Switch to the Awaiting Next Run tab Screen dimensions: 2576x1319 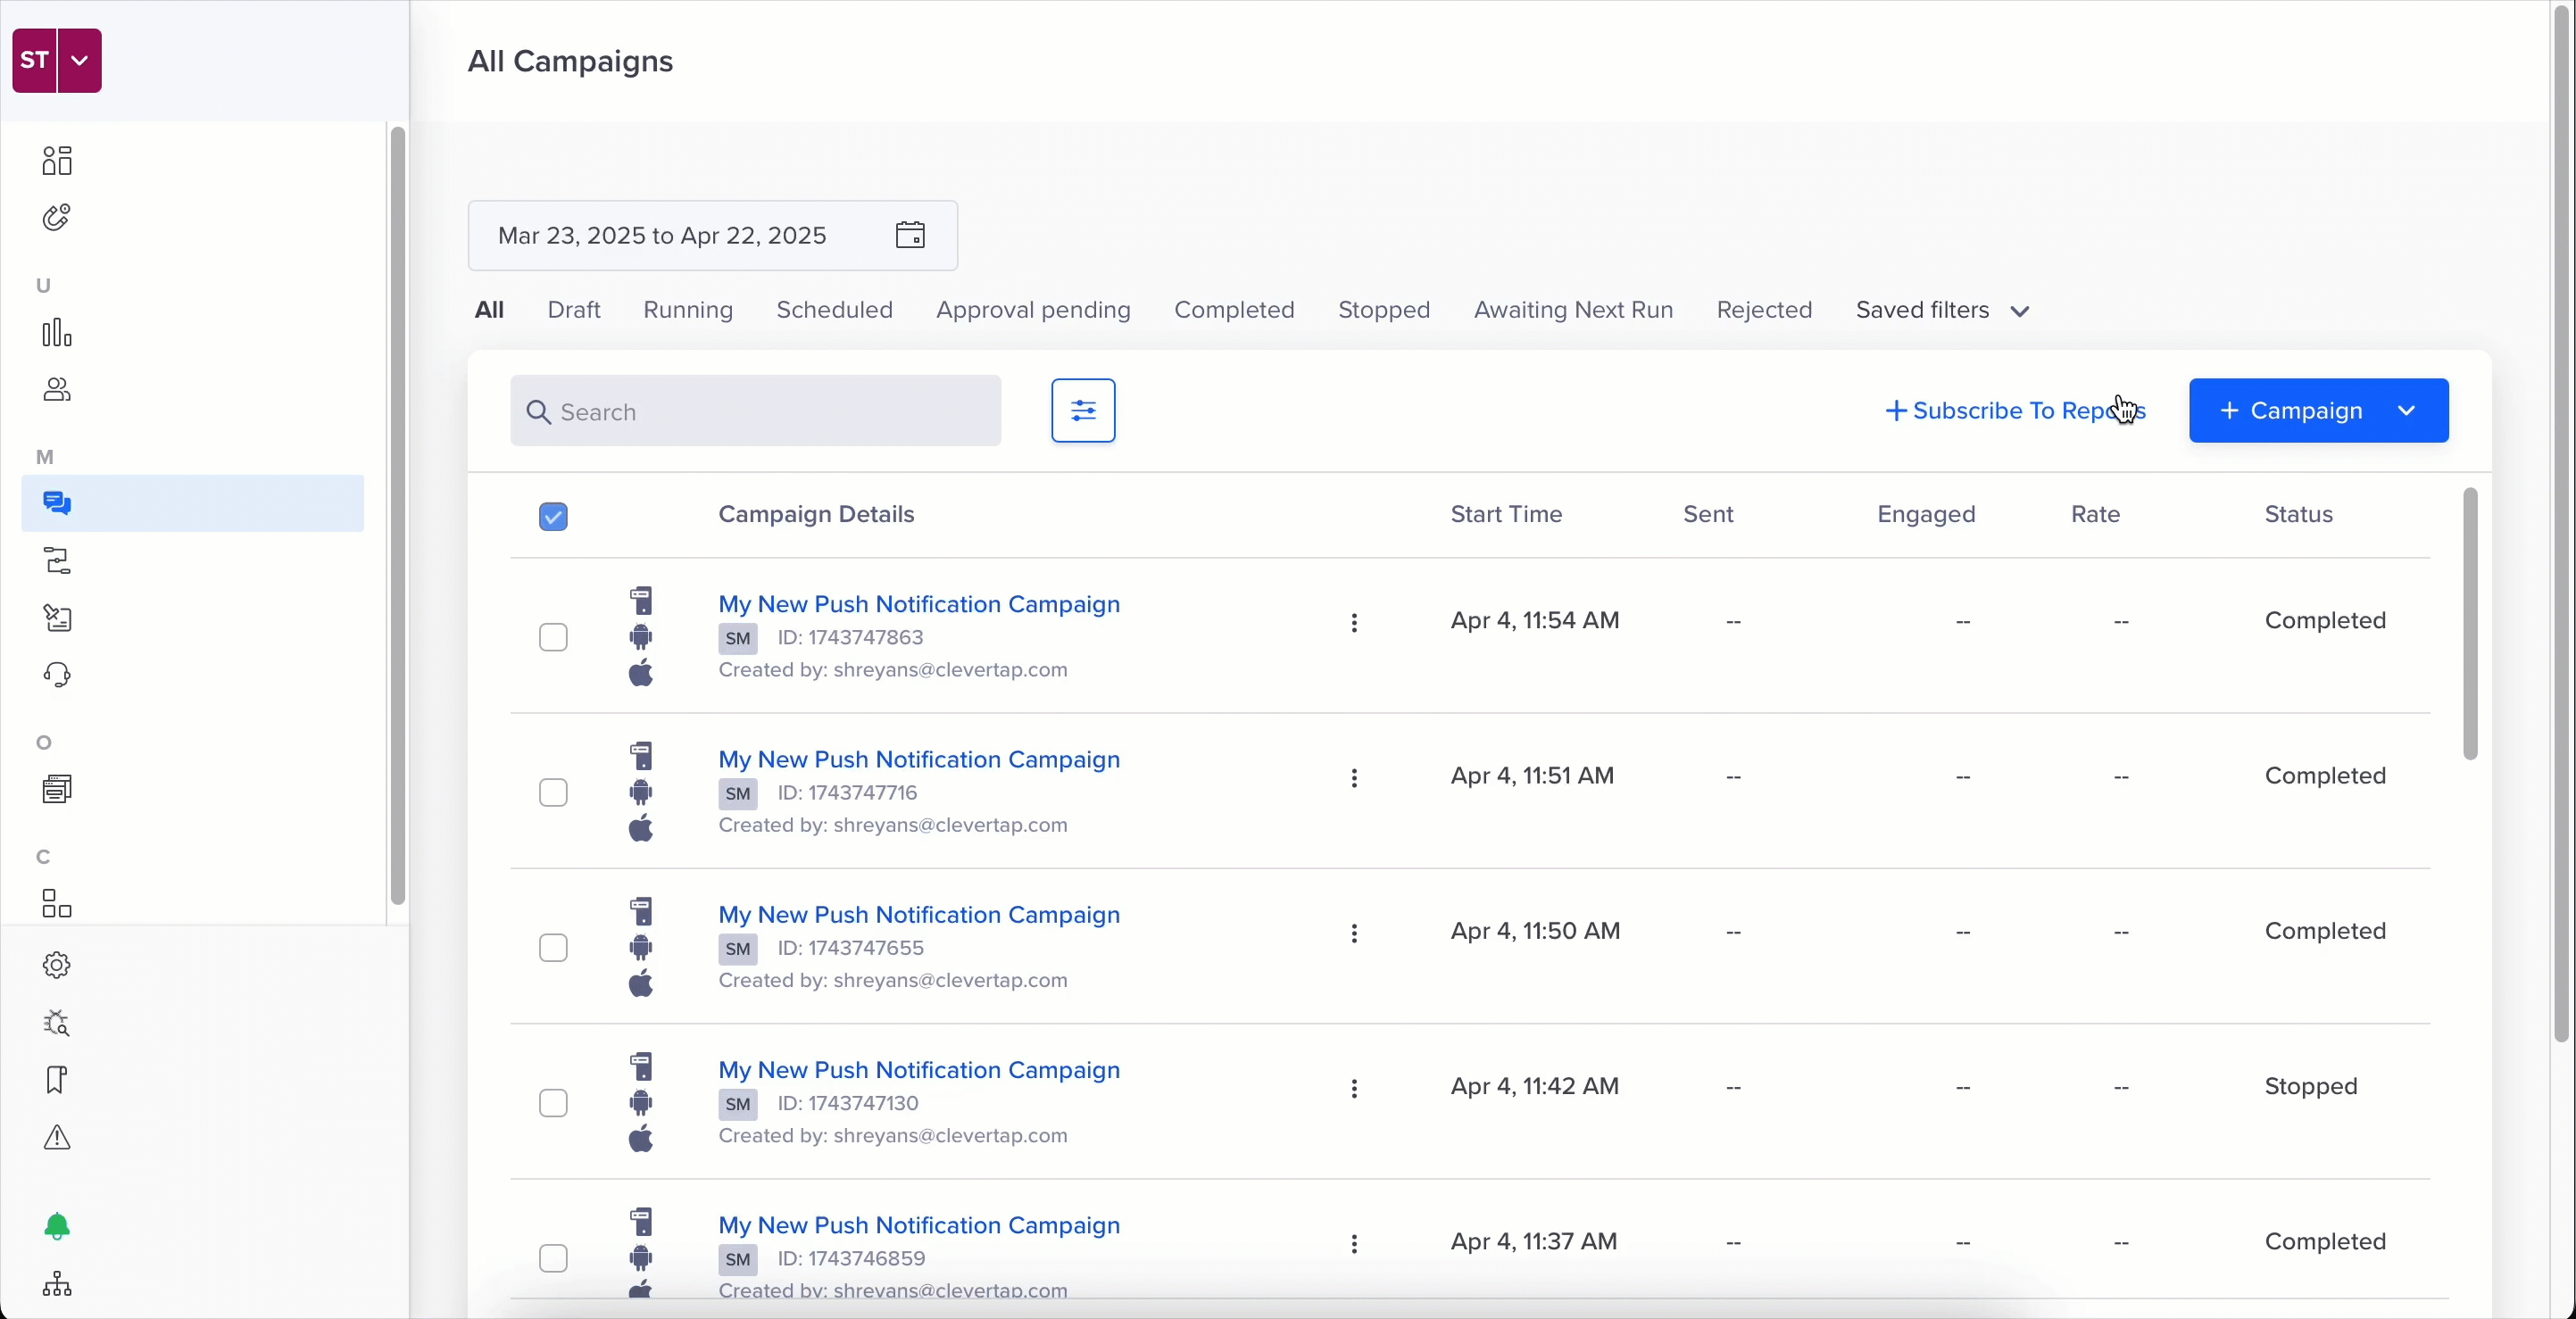click(x=1573, y=310)
